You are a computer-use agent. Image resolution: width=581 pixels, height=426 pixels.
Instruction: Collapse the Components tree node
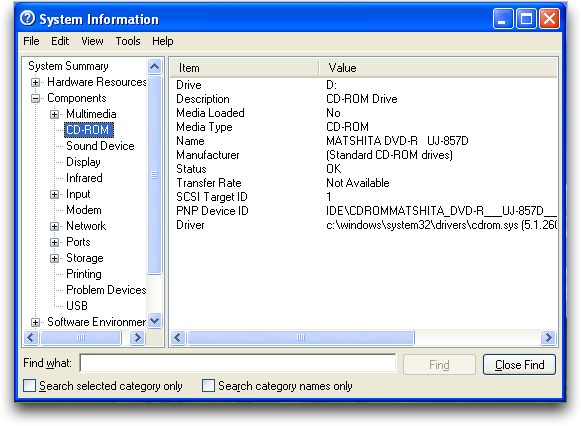click(36, 99)
